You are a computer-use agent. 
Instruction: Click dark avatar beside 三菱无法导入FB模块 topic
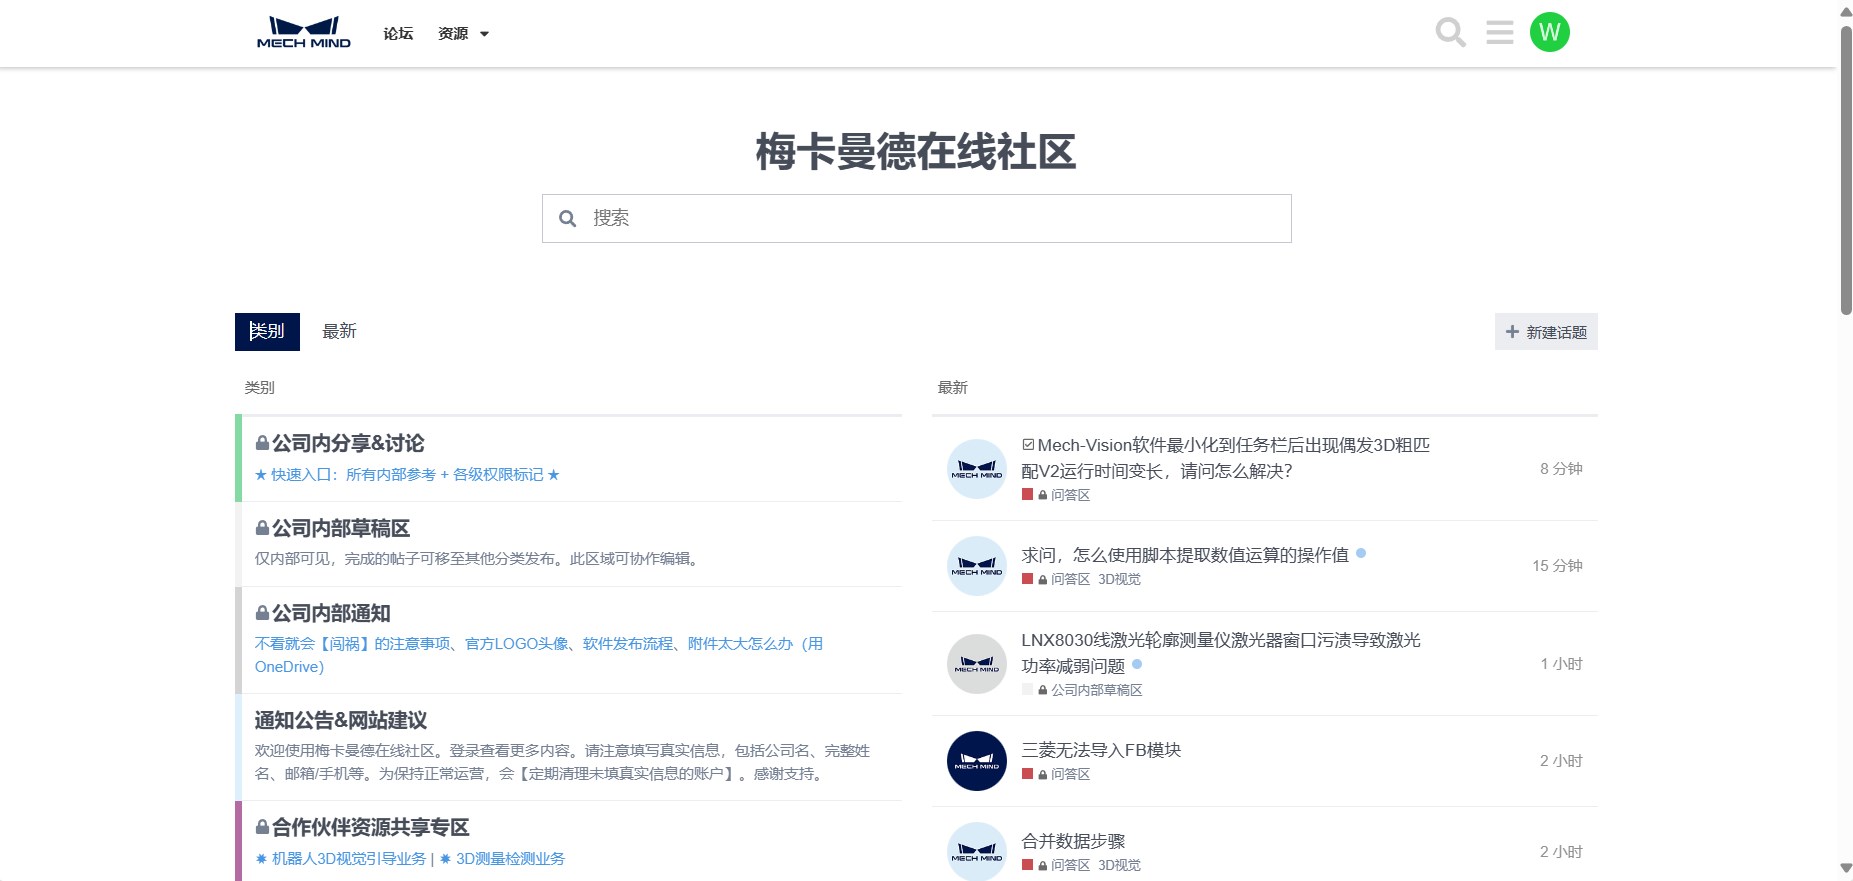click(976, 761)
